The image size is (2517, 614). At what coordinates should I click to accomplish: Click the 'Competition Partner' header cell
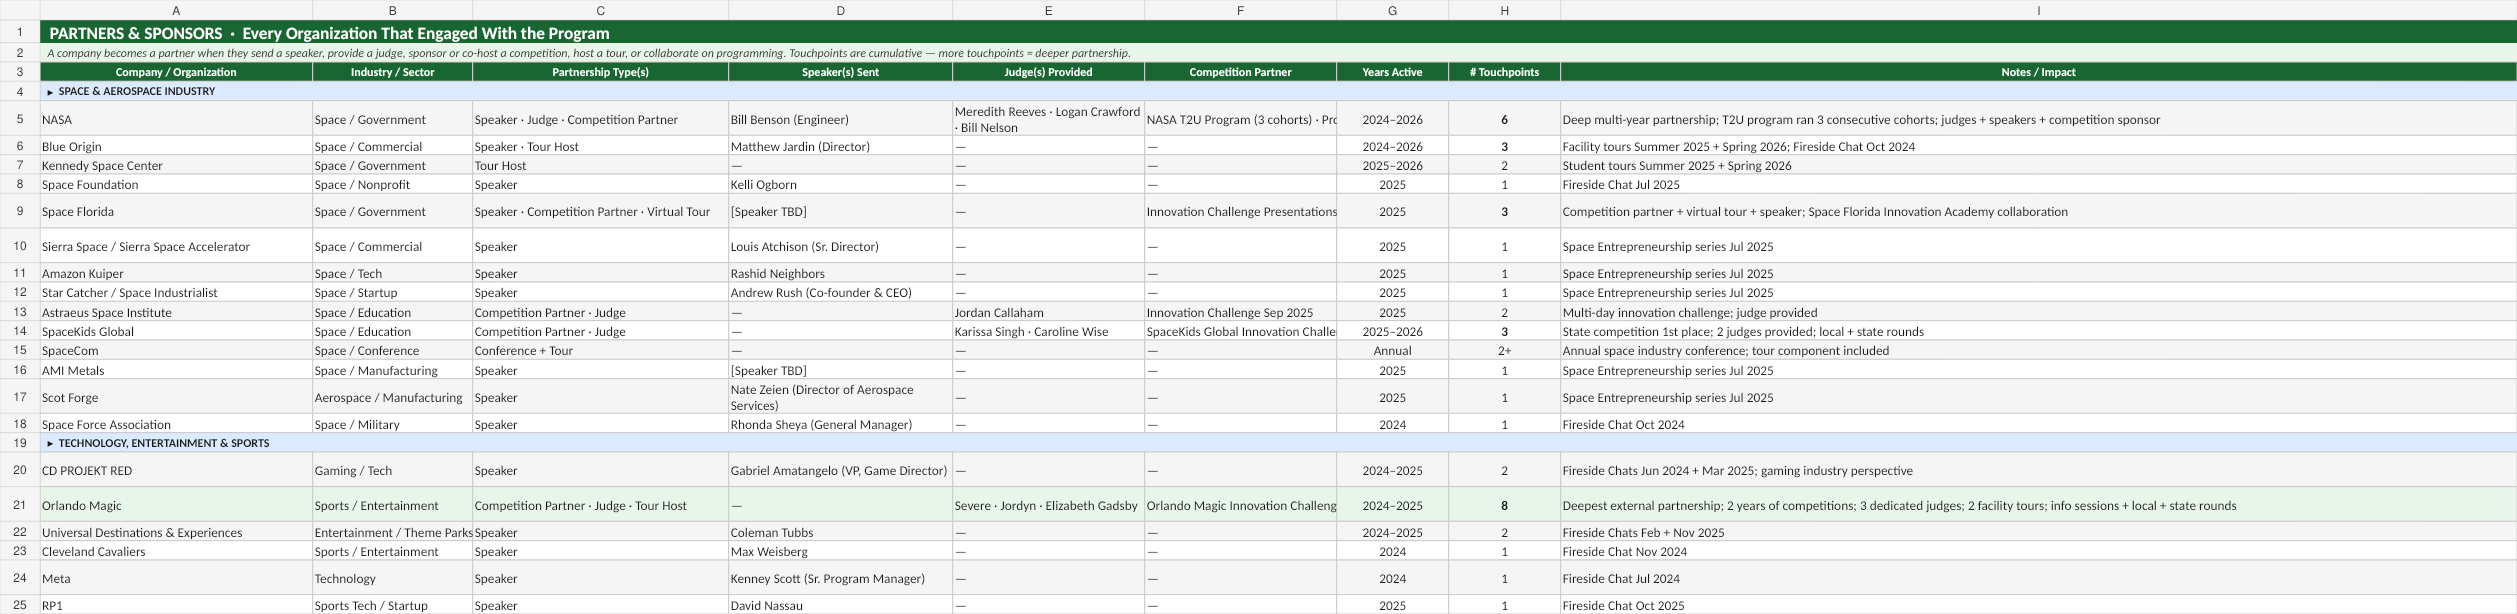(x=1240, y=72)
